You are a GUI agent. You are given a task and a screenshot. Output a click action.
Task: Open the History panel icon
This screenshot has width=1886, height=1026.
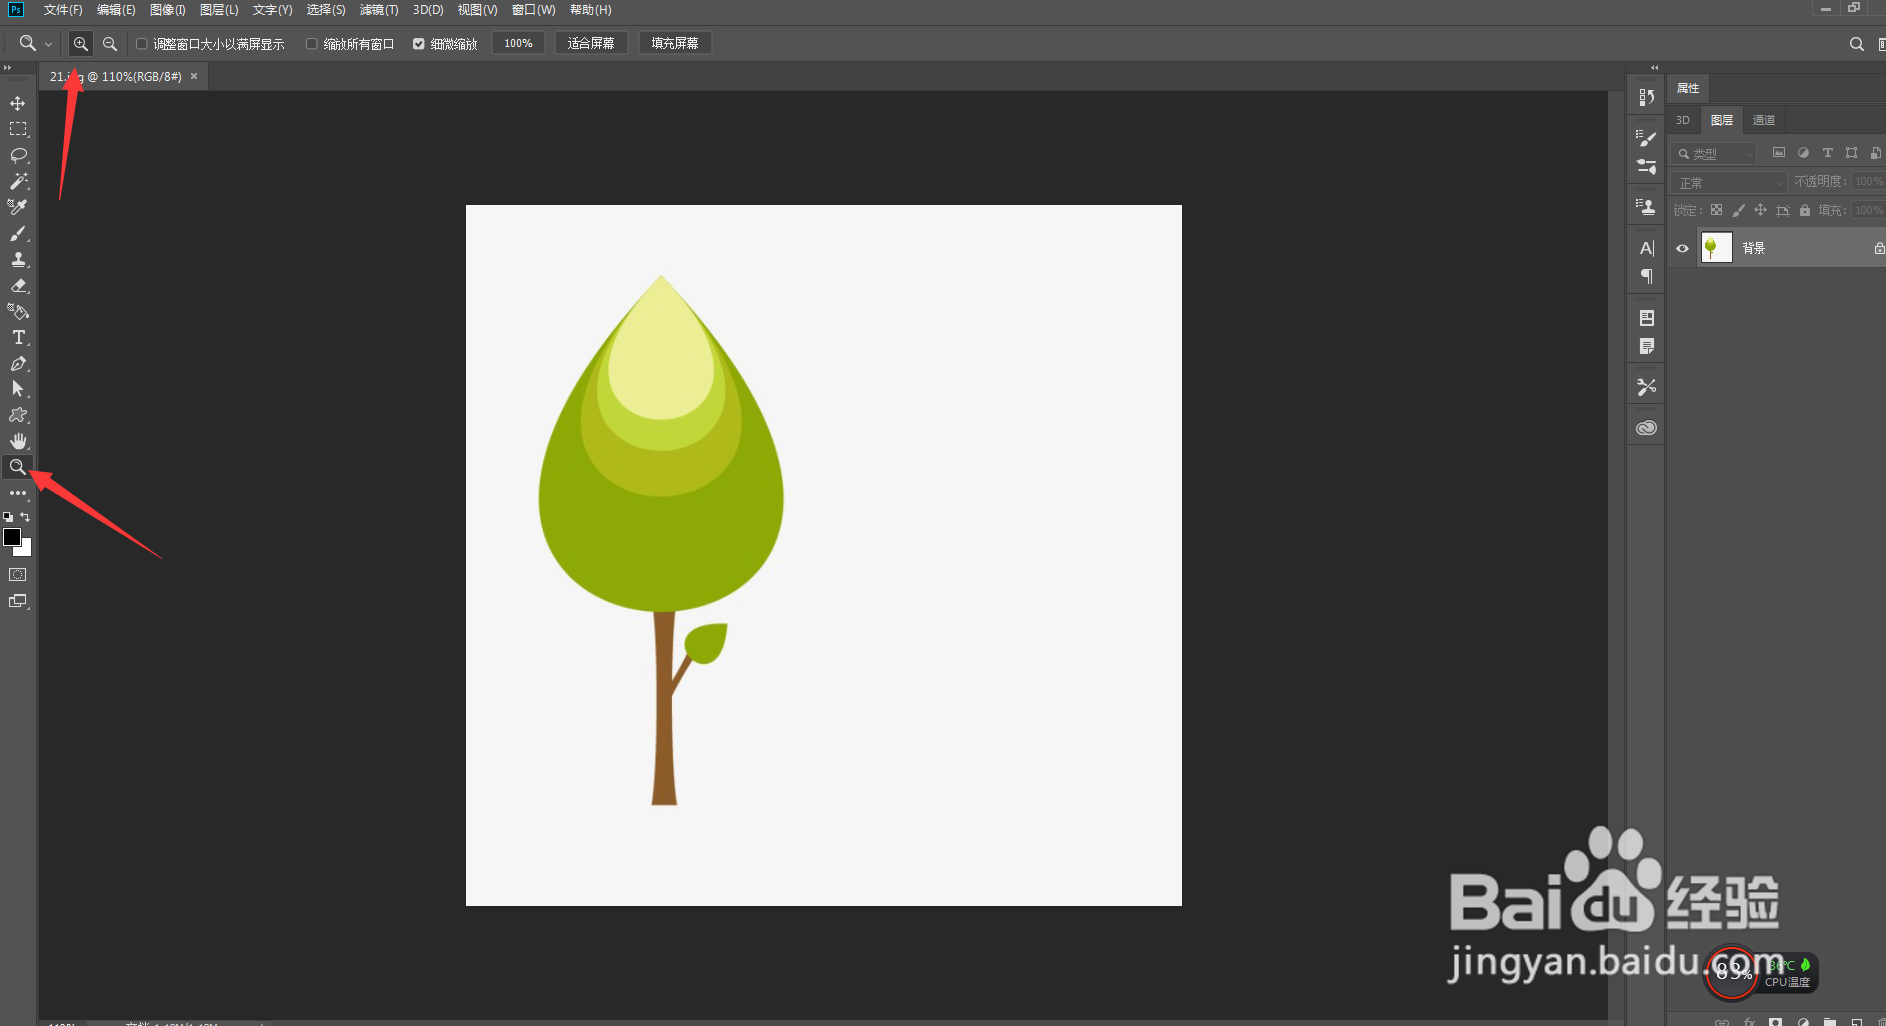[x=1647, y=97]
